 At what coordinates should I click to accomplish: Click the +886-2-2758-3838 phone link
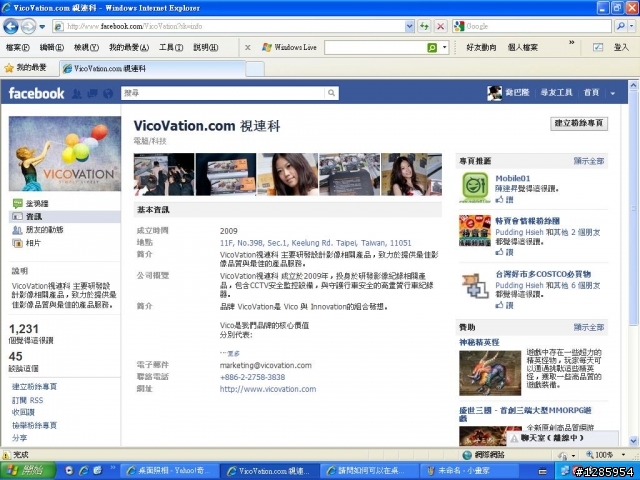[x=252, y=377]
